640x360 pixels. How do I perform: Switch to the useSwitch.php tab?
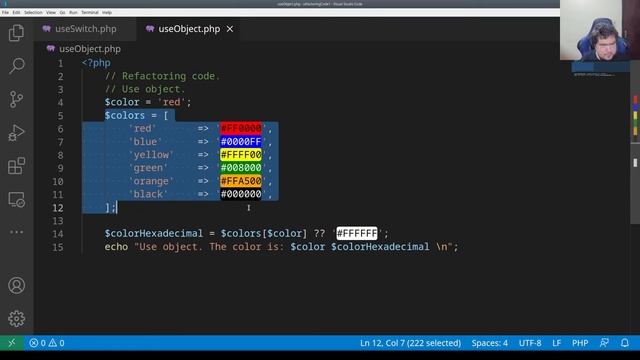click(x=85, y=29)
